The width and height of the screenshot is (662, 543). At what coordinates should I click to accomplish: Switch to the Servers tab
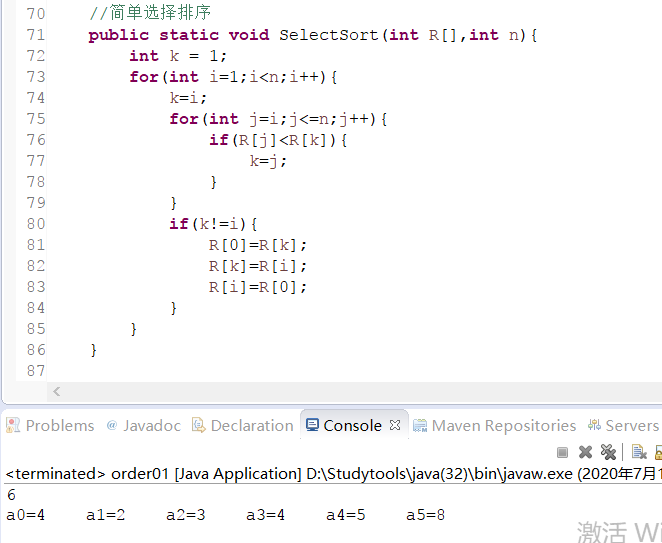(631, 425)
